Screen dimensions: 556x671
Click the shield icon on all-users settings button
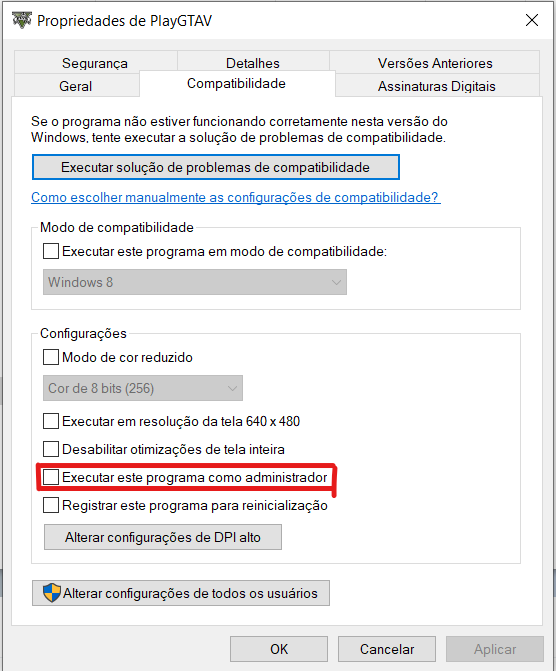(52, 593)
